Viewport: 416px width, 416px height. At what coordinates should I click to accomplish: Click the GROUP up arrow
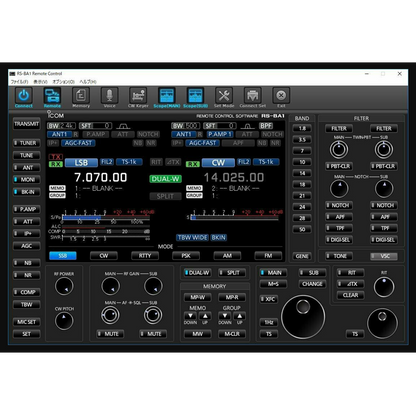[x=239, y=316]
